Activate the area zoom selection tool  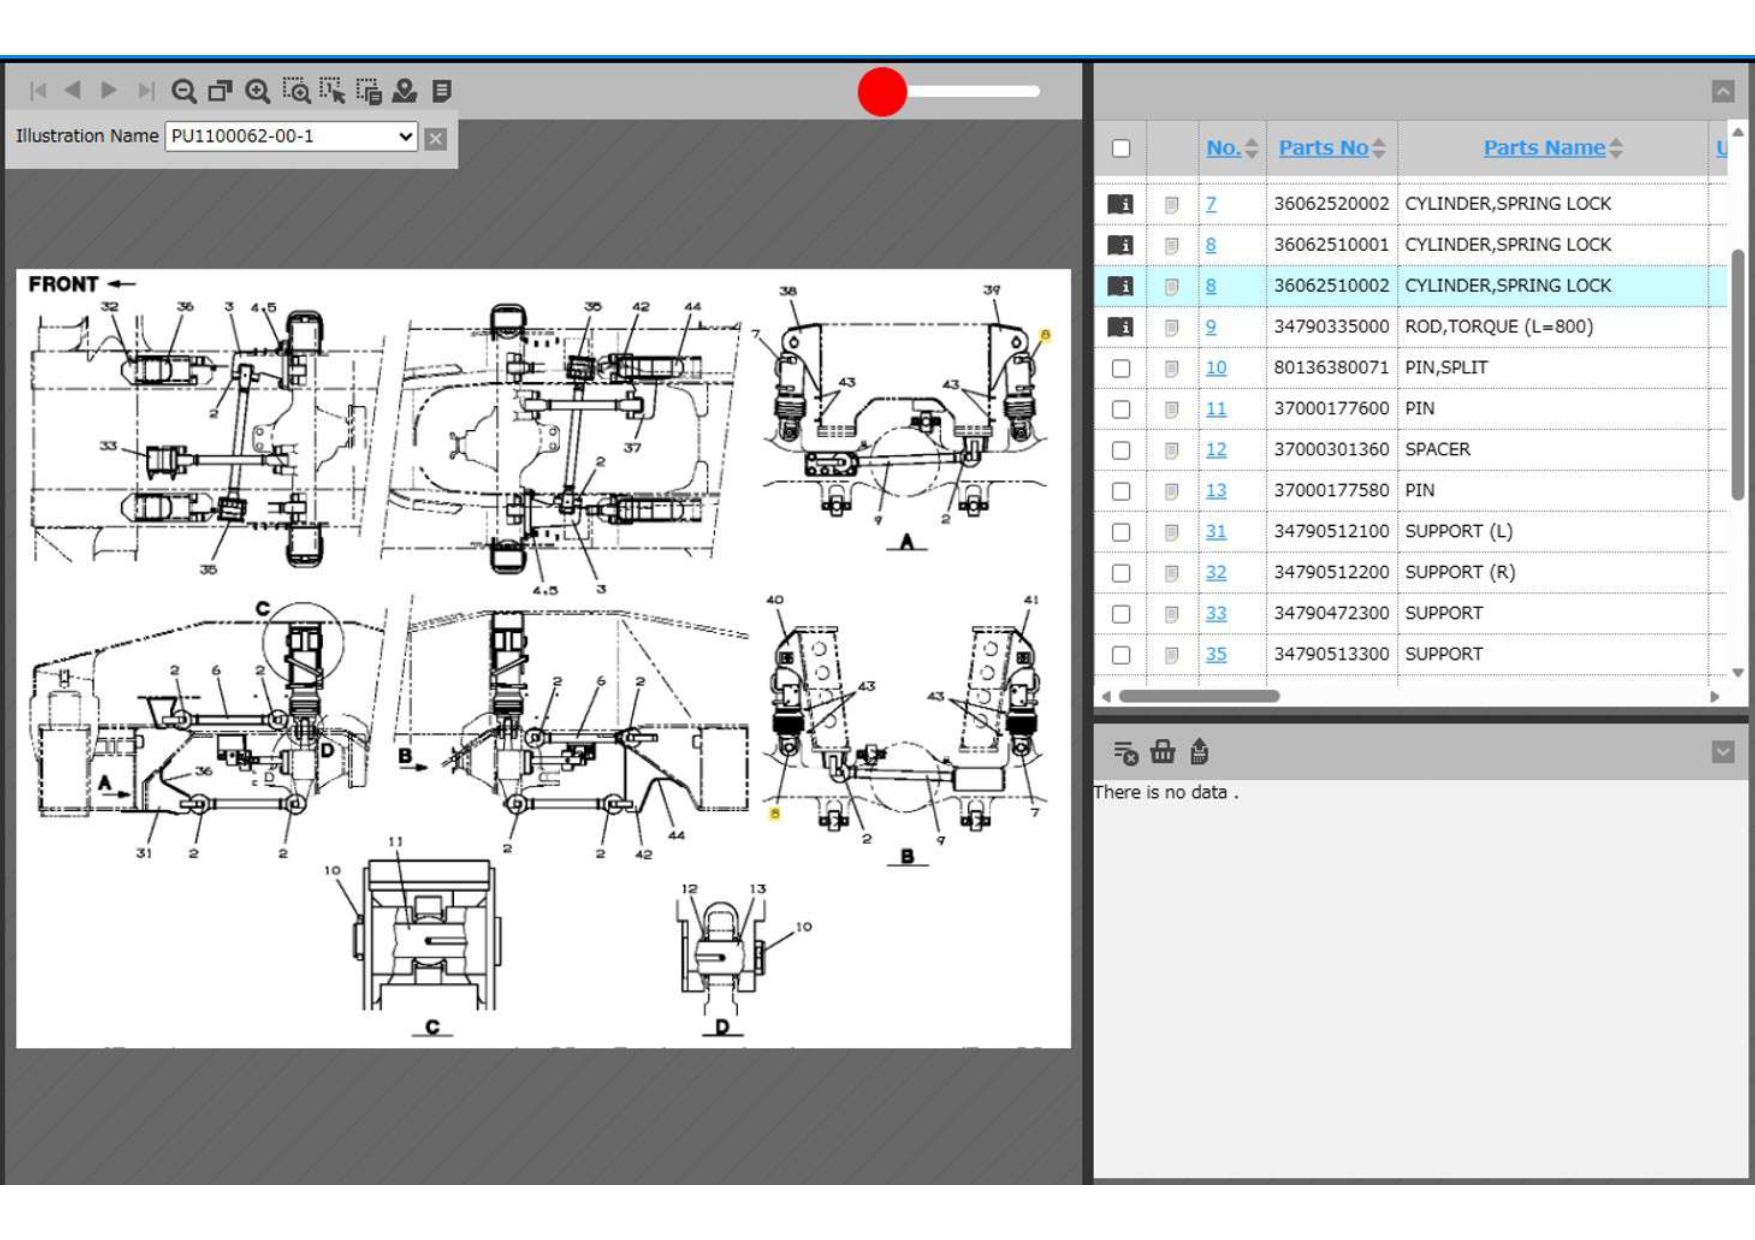click(x=296, y=91)
